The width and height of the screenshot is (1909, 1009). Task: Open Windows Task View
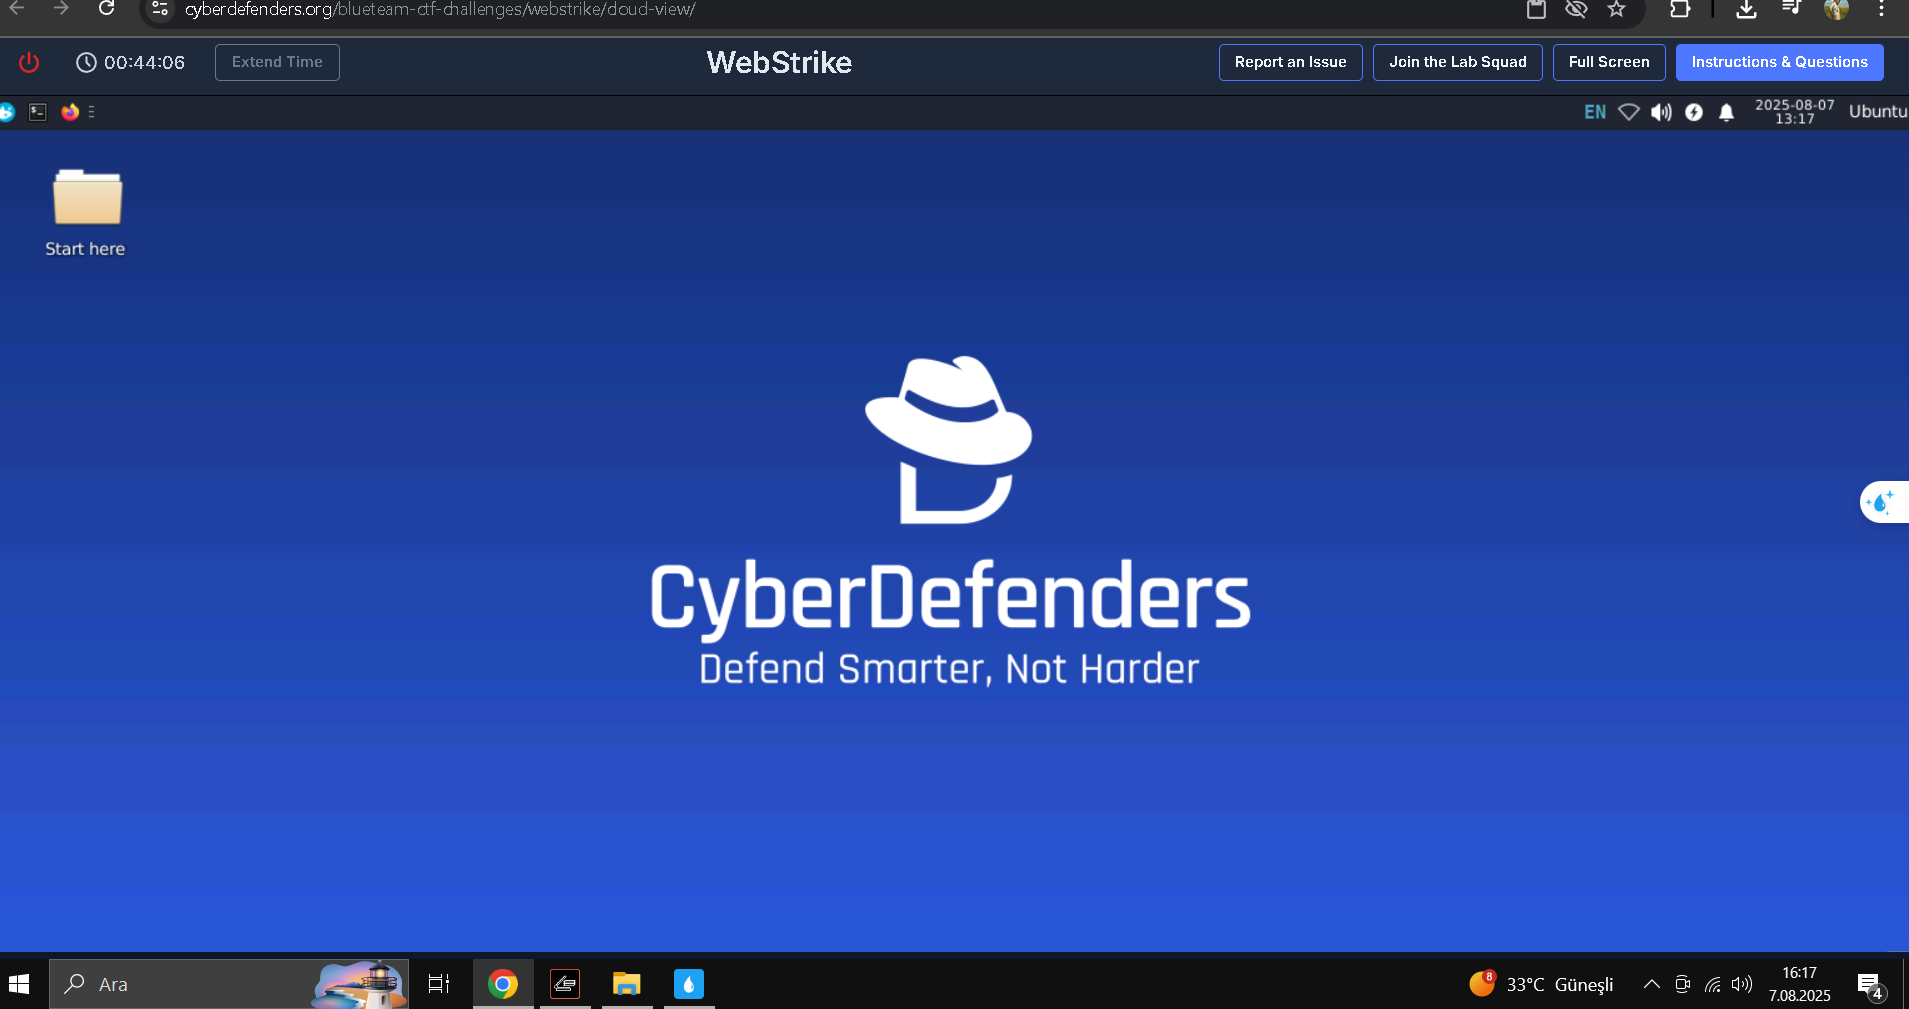(438, 984)
